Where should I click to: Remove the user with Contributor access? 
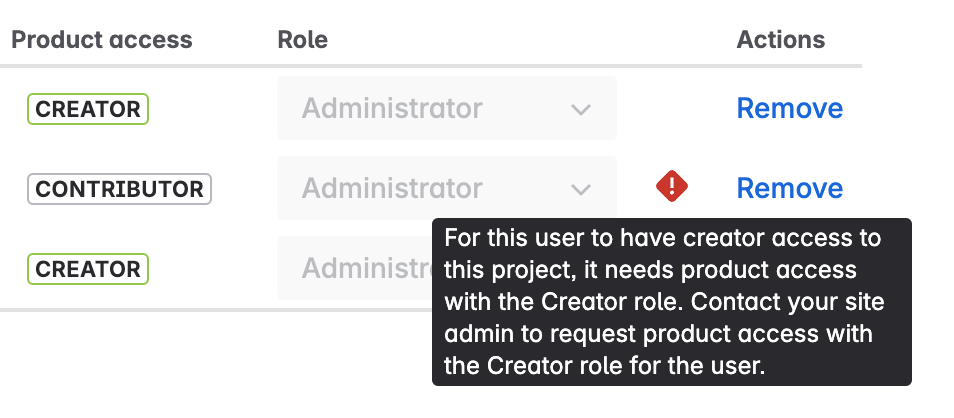tap(789, 188)
